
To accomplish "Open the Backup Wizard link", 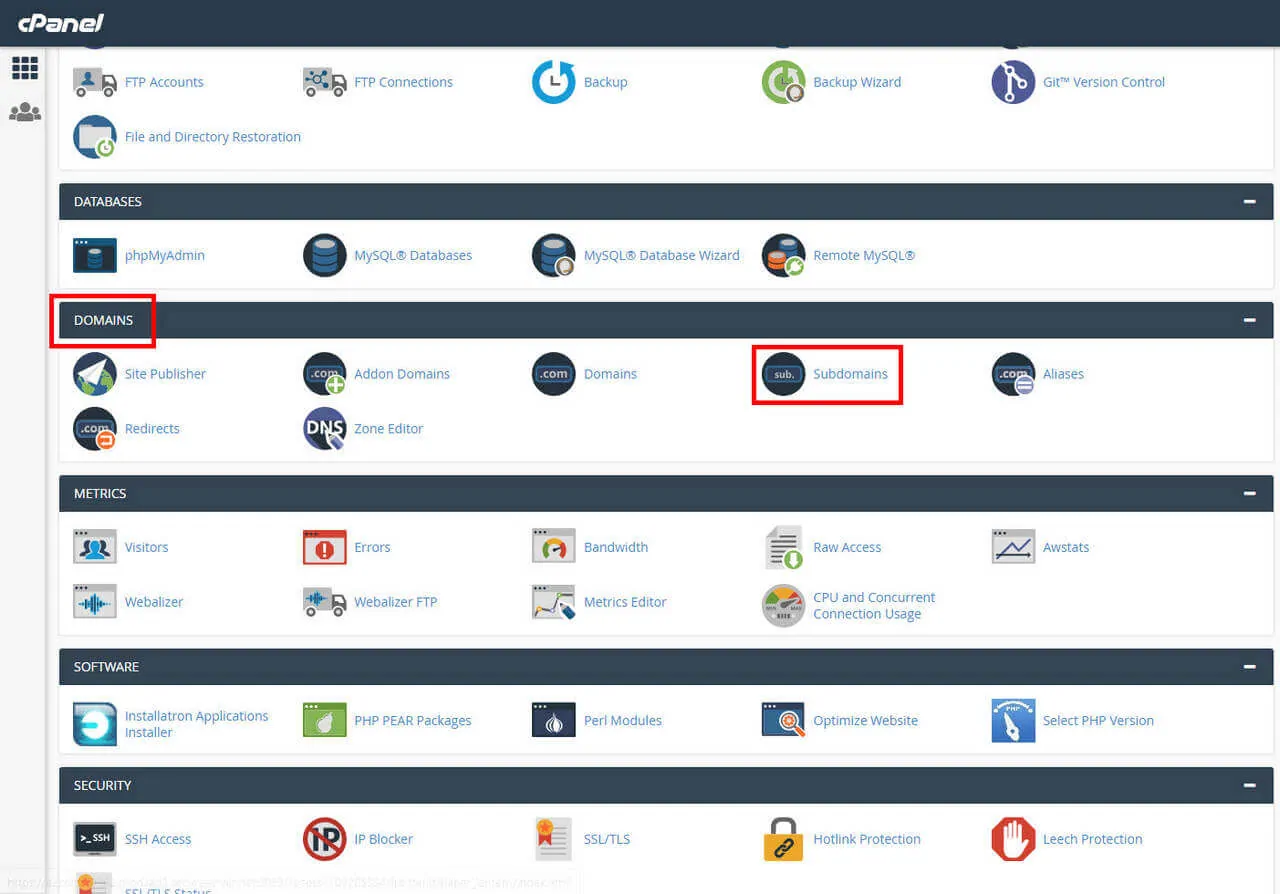I will [x=857, y=82].
